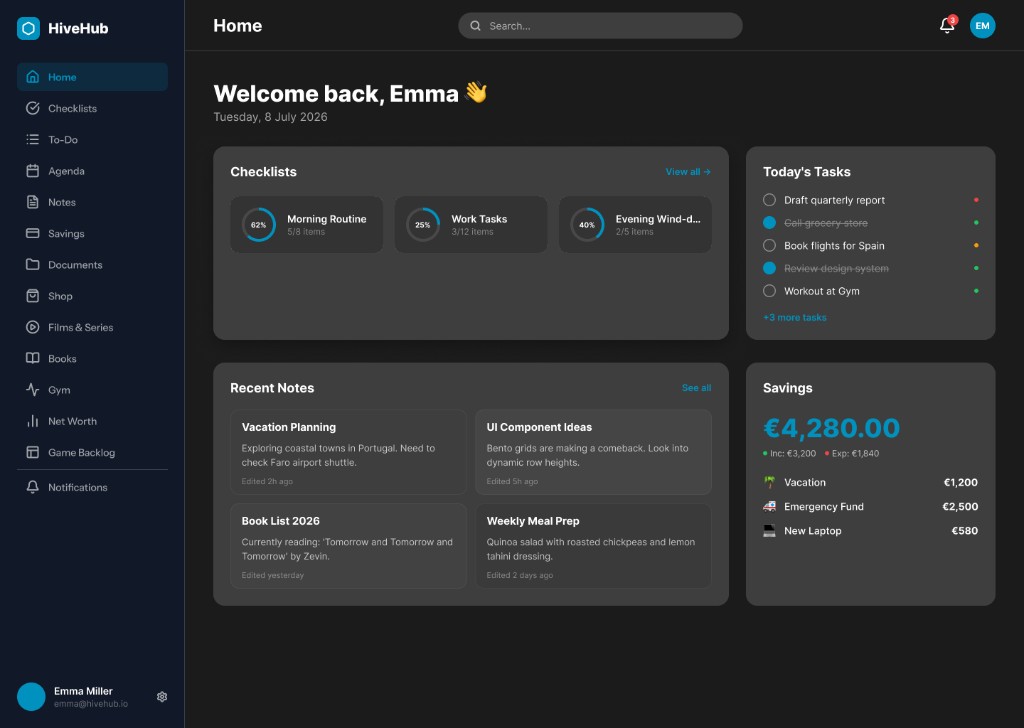Check off Draft quarterly report

[x=769, y=200]
